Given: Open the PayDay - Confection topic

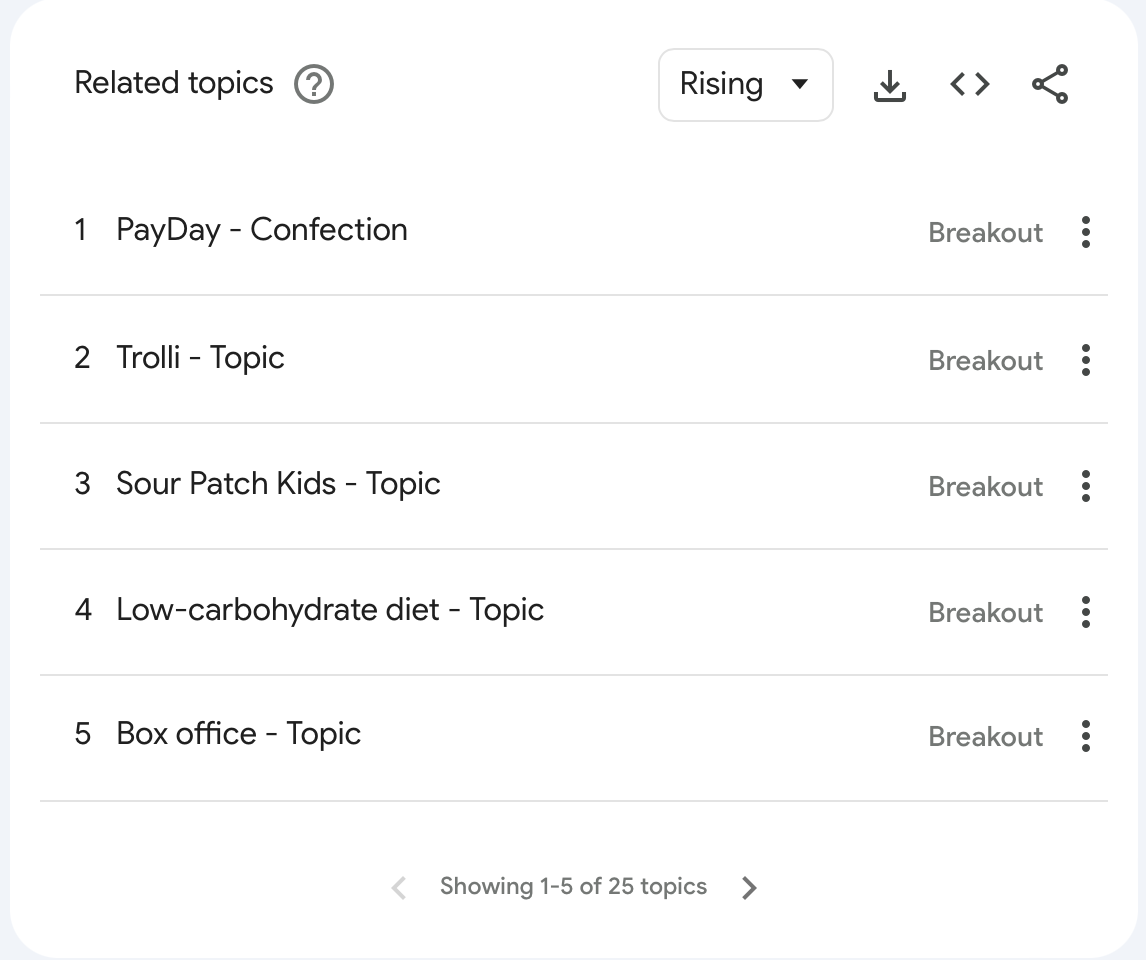Looking at the screenshot, I should coord(262,230).
